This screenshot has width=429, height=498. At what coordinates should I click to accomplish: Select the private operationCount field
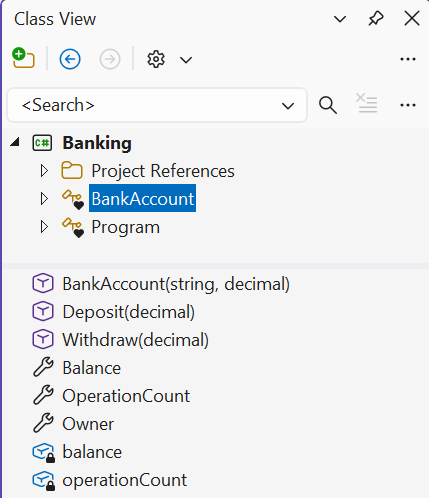[x=124, y=480]
